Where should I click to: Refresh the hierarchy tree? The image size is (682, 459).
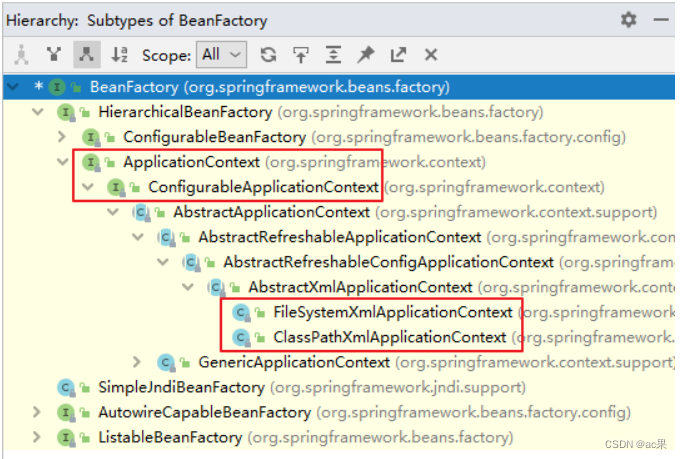(268, 55)
